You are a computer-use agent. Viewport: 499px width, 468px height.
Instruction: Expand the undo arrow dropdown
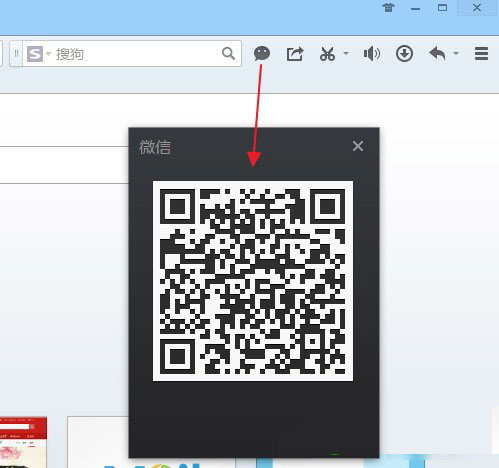(x=456, y=53)
